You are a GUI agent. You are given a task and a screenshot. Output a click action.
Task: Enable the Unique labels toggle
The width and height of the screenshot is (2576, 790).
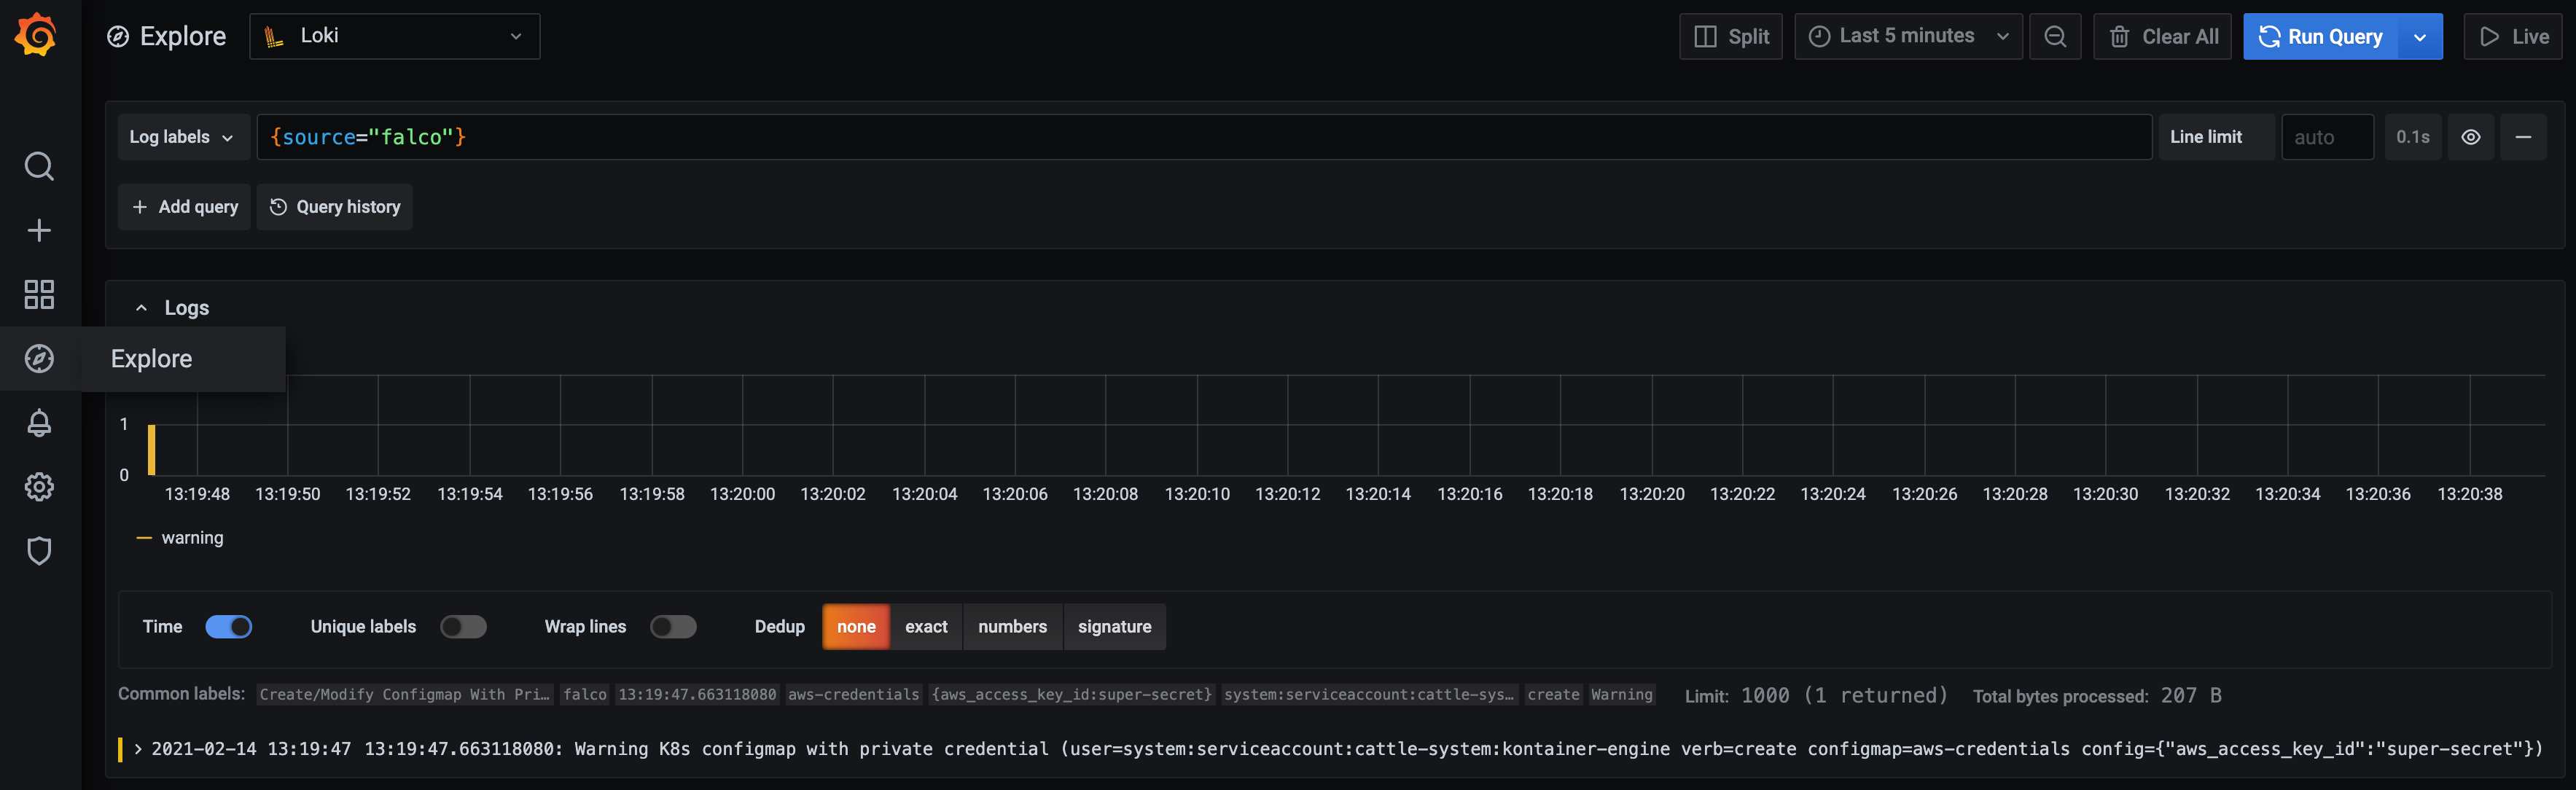click(462, 626)
